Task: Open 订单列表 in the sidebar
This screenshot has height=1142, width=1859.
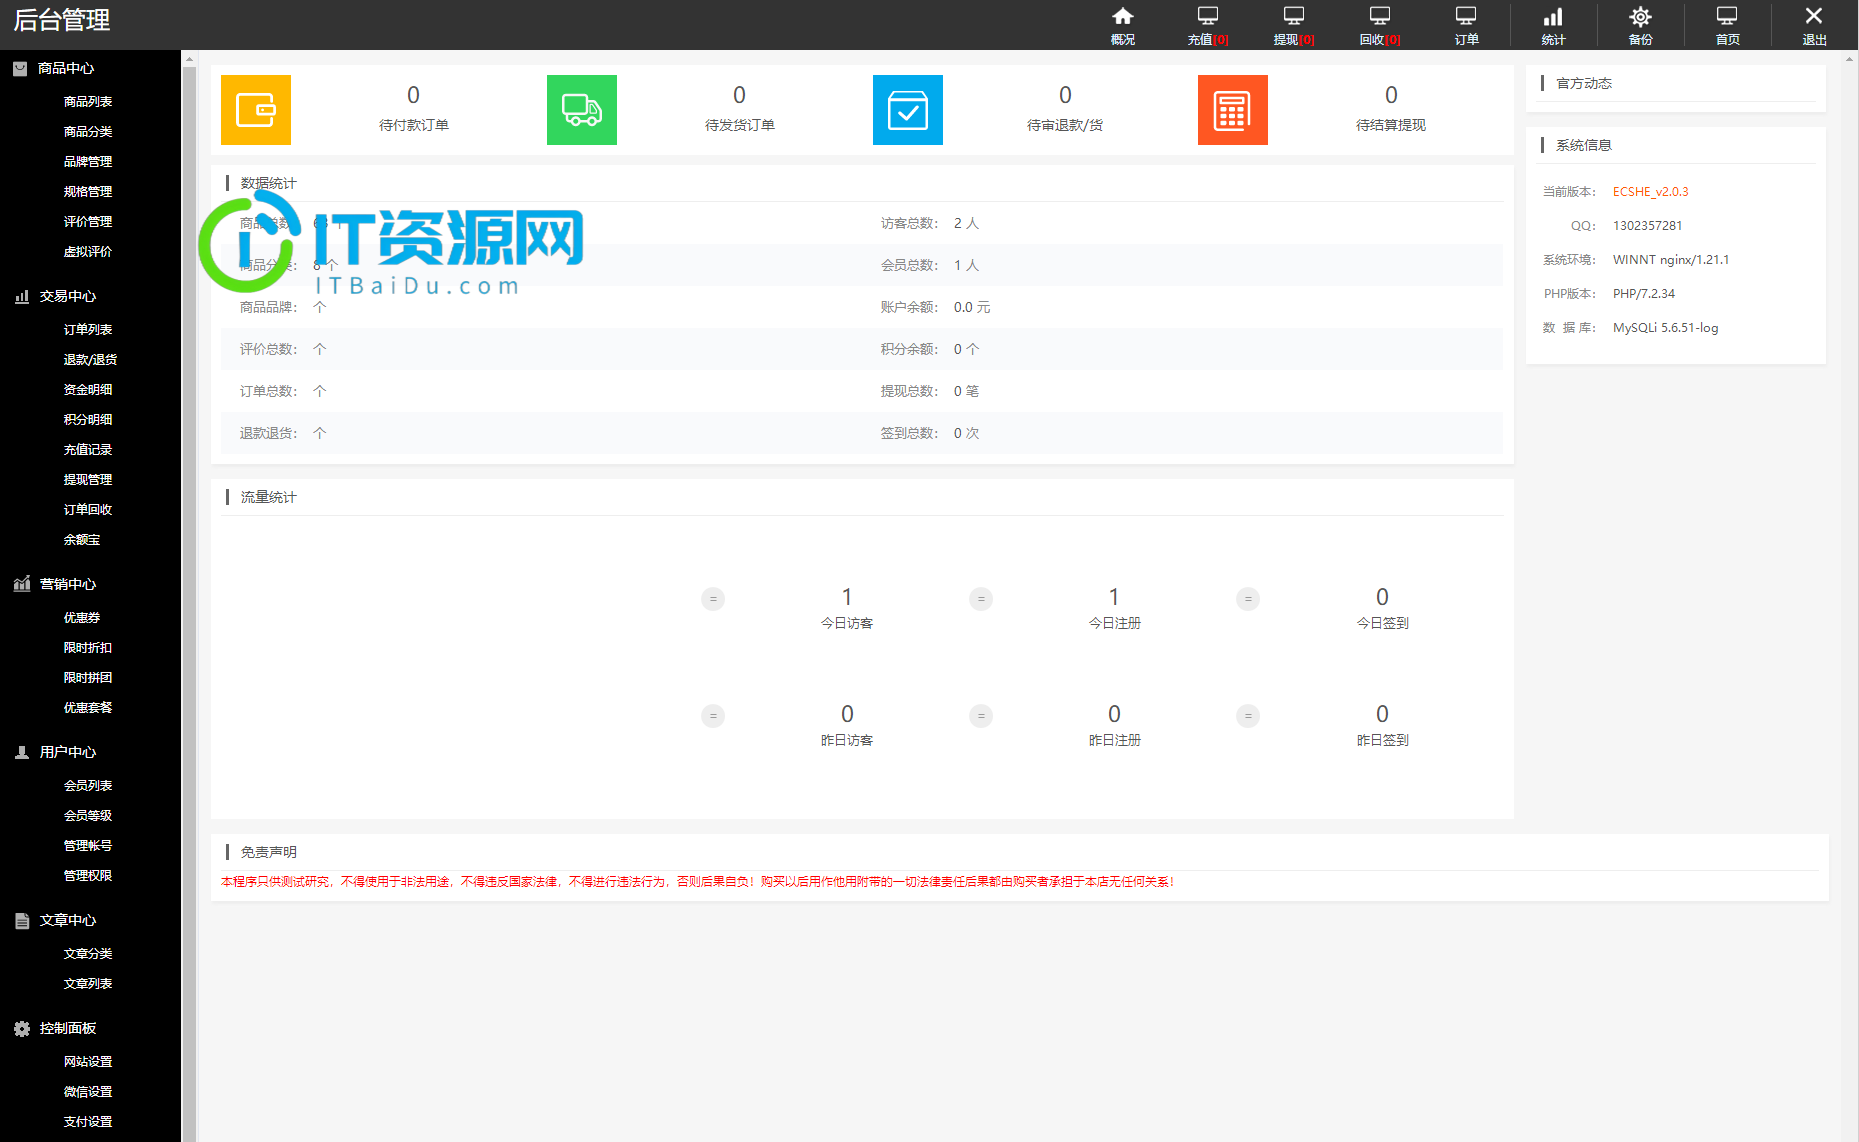Action: click(88, 330)
